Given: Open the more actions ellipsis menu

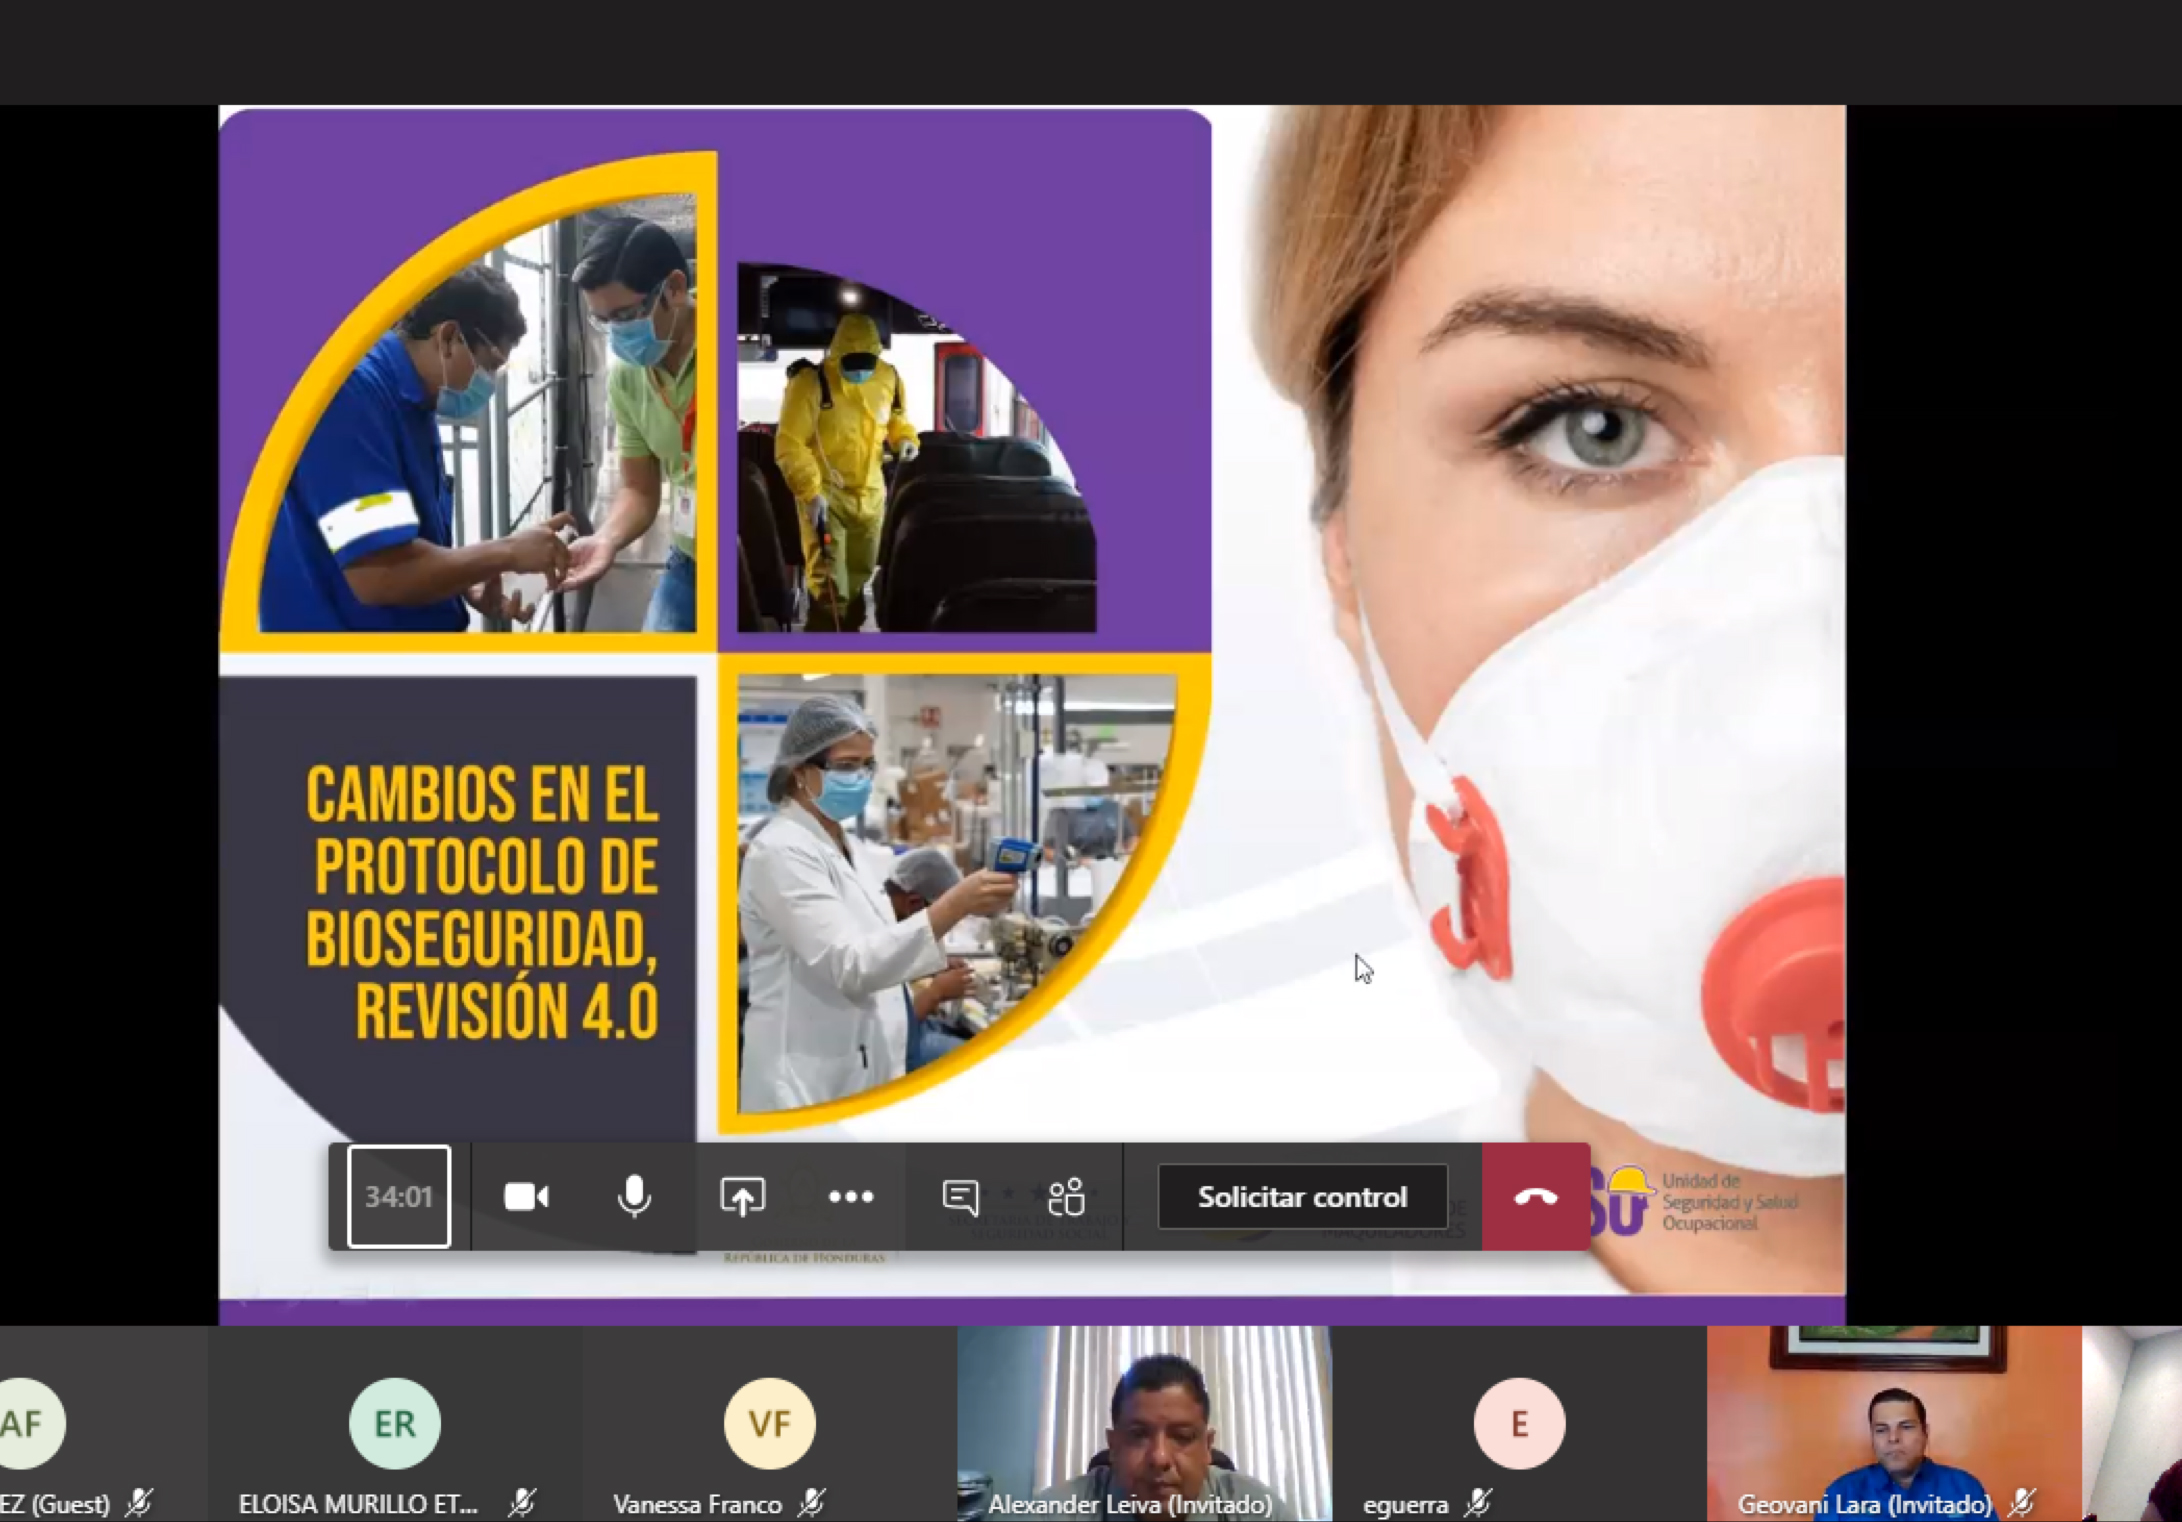Looking at the screenshot, I should (851, 1196).
